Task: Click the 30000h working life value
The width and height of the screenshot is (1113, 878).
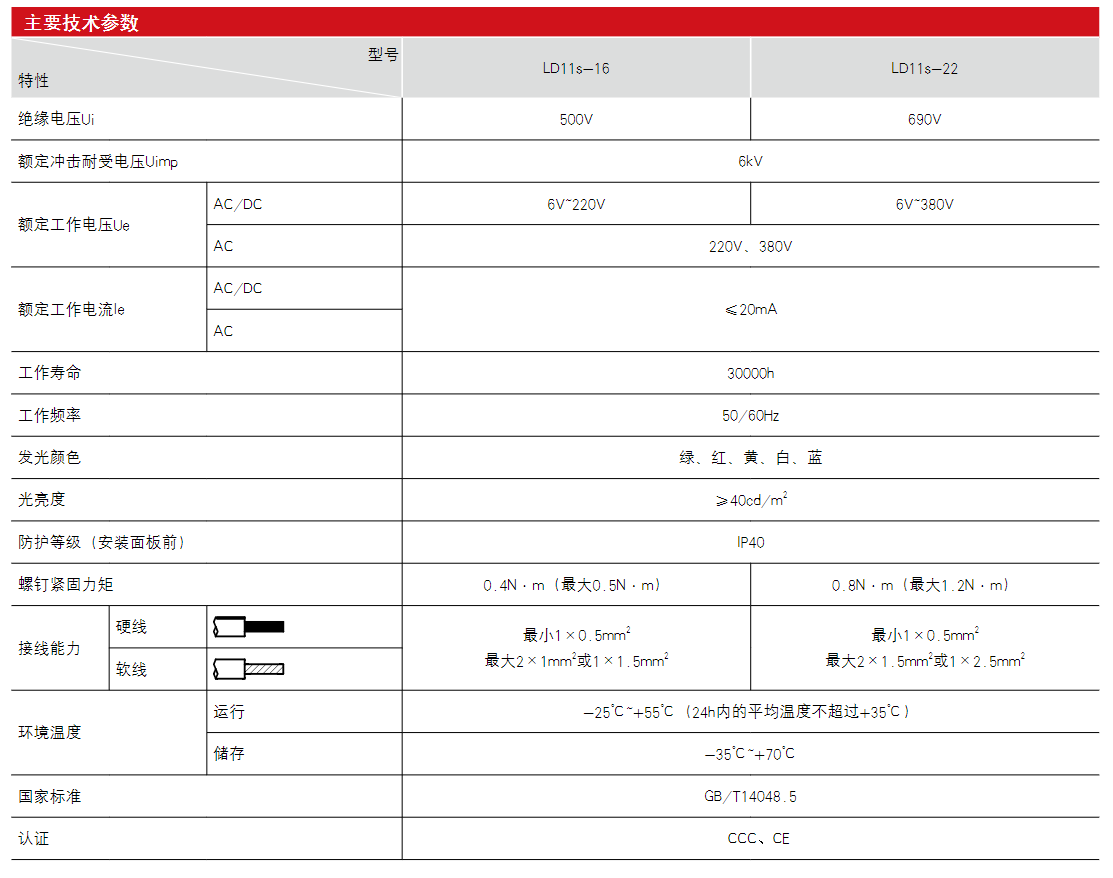Action: [750, 373]
